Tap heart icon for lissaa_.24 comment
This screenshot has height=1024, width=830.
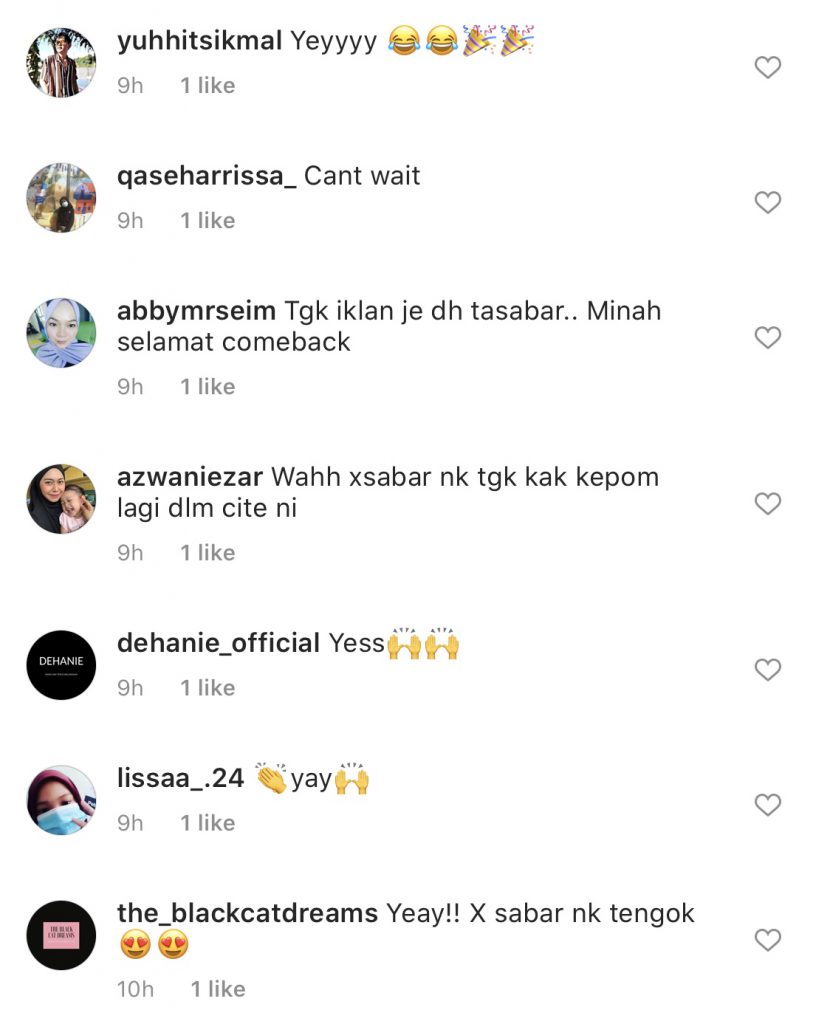[767, 805]
